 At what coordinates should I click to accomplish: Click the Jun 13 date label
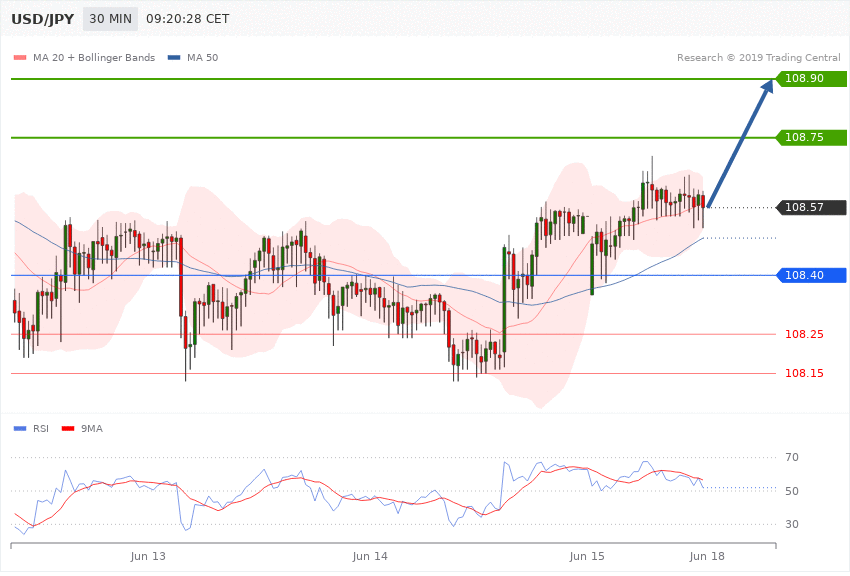[x=148, y=556]
